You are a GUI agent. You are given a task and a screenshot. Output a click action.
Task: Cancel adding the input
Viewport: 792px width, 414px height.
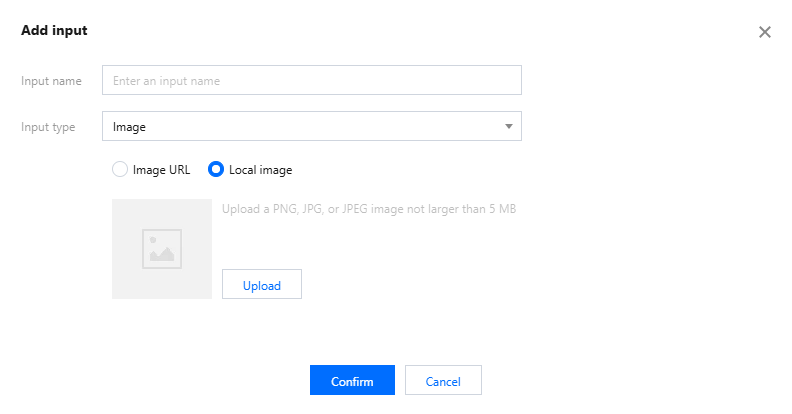click(443, 381)
